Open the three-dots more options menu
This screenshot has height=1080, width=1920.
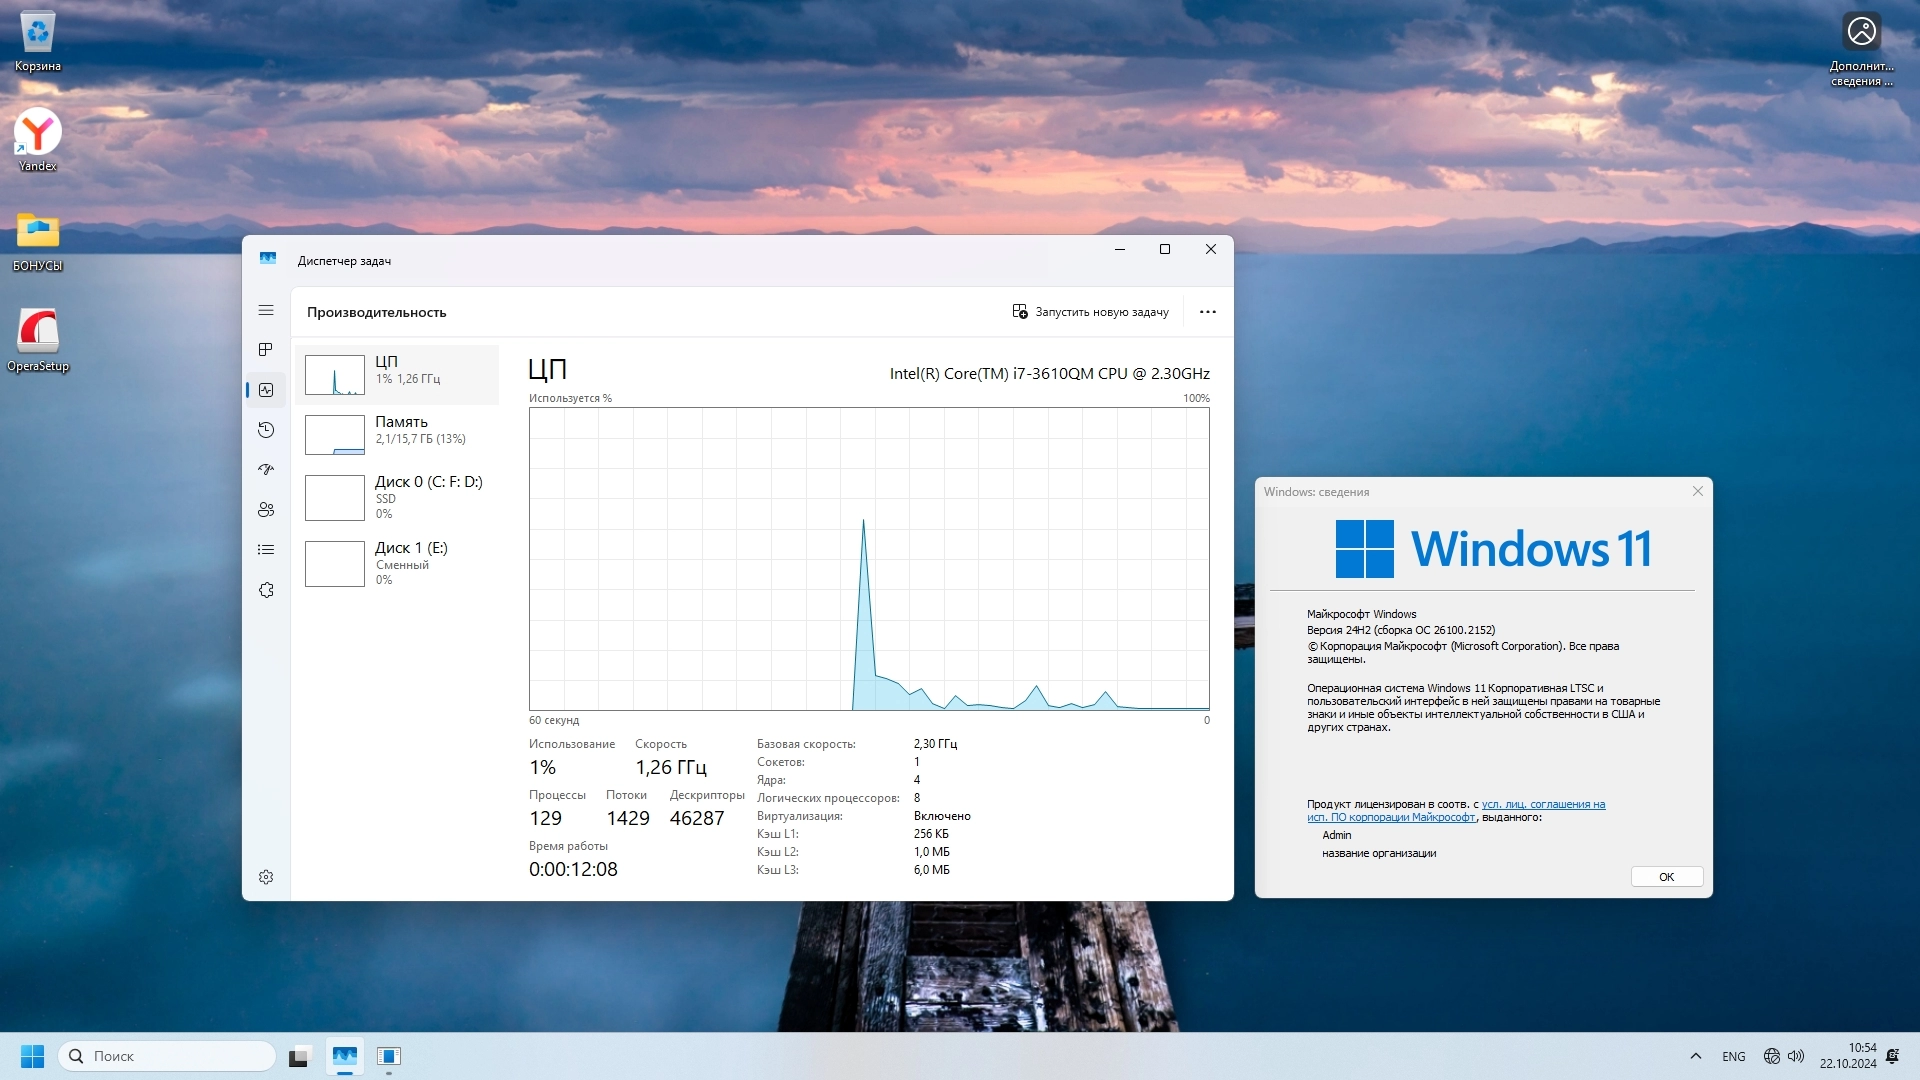(1208, 312)
